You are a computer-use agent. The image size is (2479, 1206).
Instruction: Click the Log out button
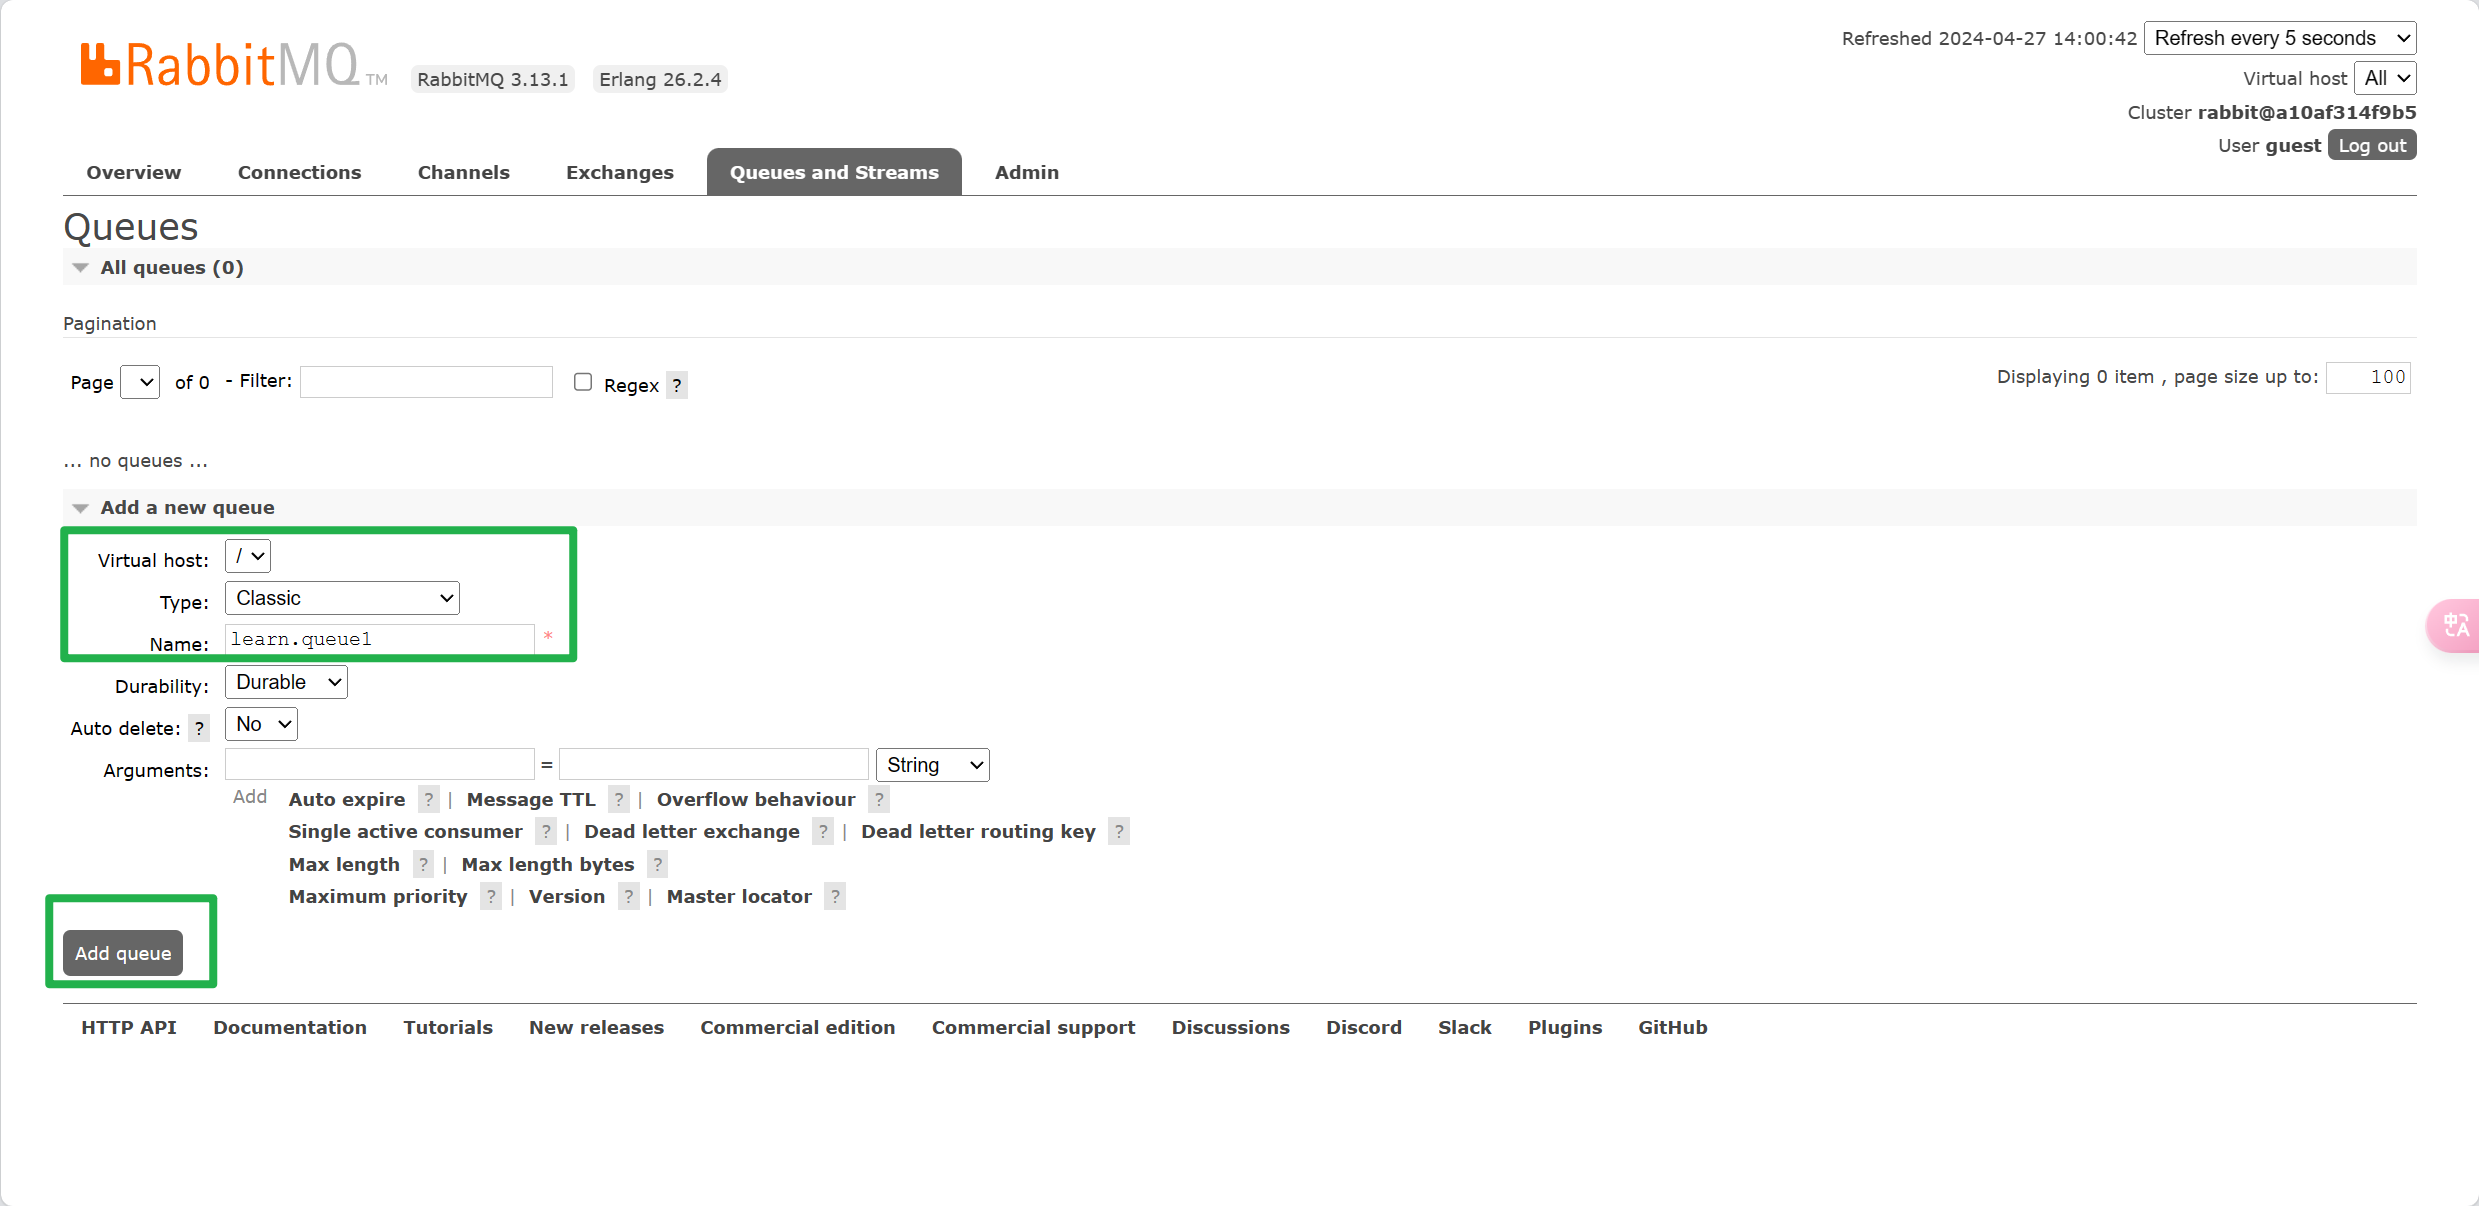pos(2372,145)
